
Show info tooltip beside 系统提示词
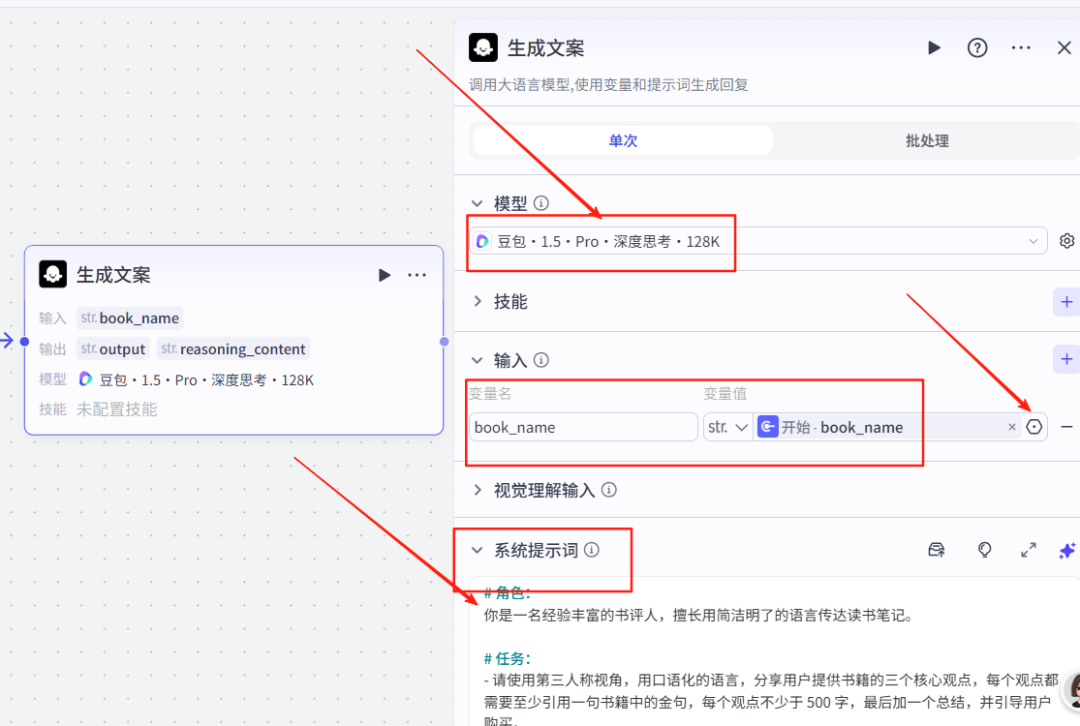click(x=592, y=550)
